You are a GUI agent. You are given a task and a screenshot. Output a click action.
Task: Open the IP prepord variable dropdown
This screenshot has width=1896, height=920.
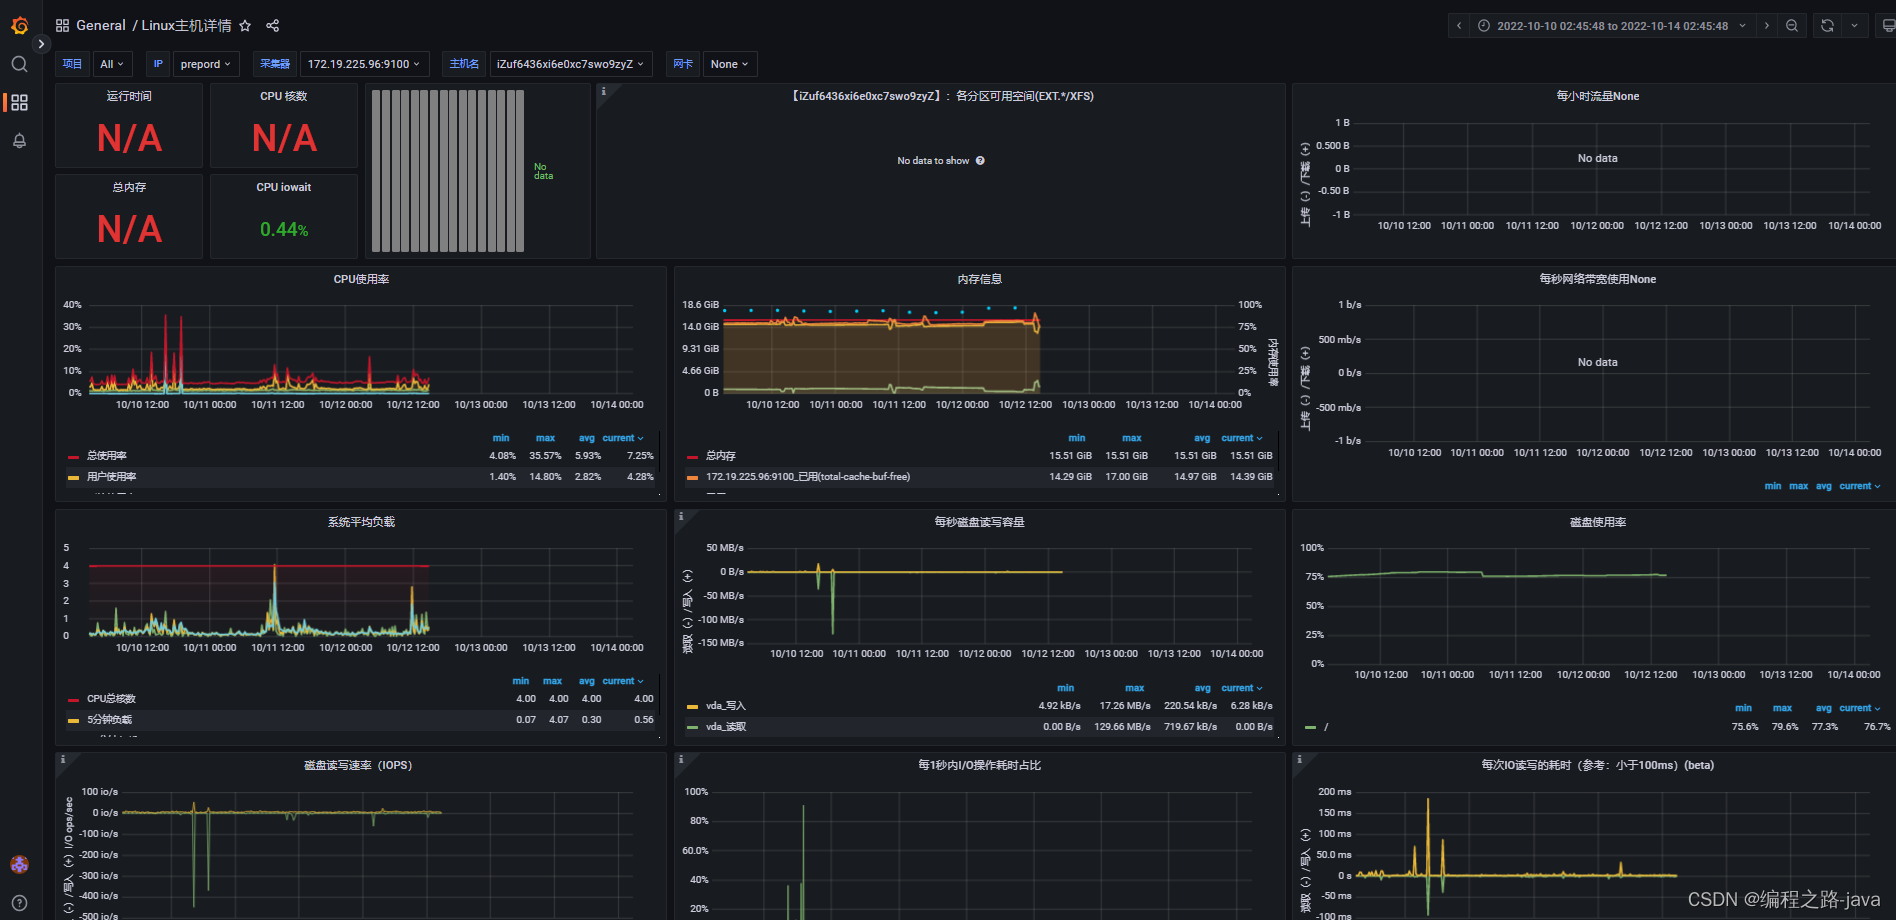click(x=206, y=64)
